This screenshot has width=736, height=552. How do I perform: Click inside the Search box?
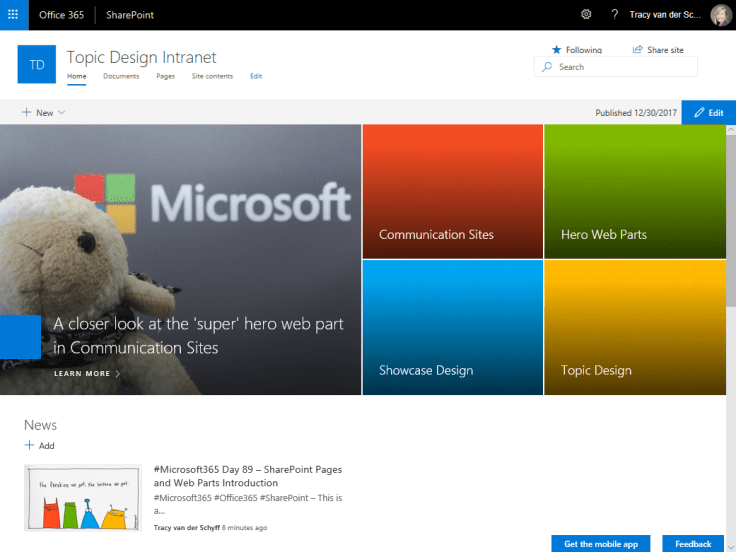click(620, 67)
